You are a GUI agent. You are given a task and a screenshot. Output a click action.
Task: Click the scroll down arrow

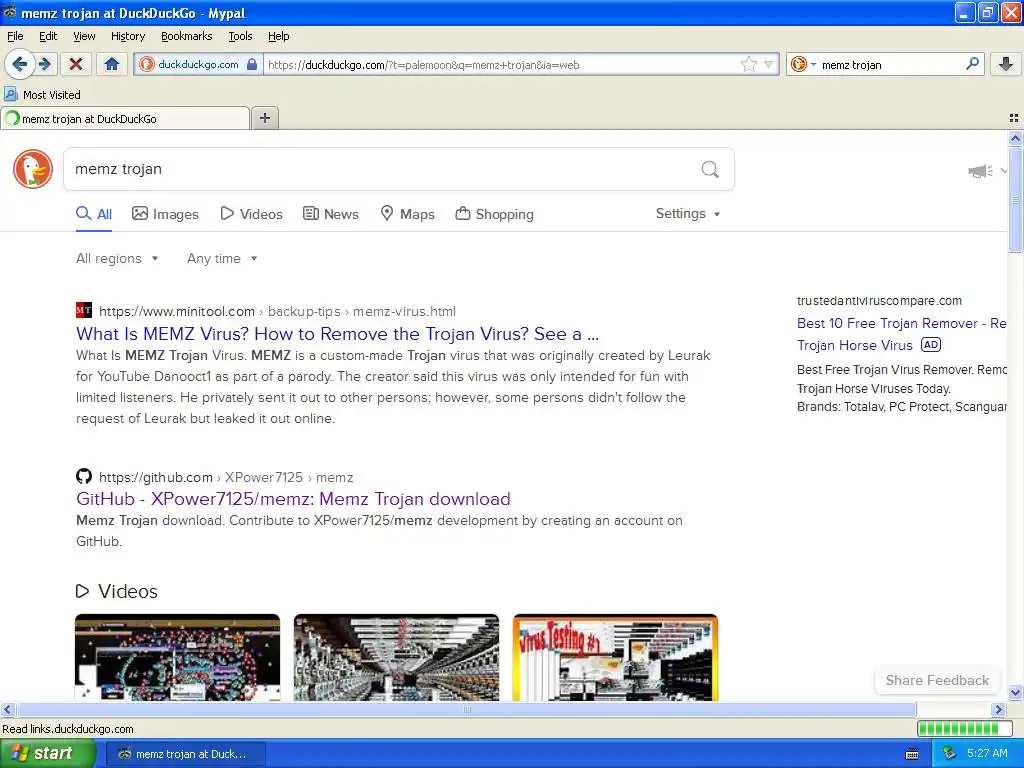click(x=1015, y=693)
